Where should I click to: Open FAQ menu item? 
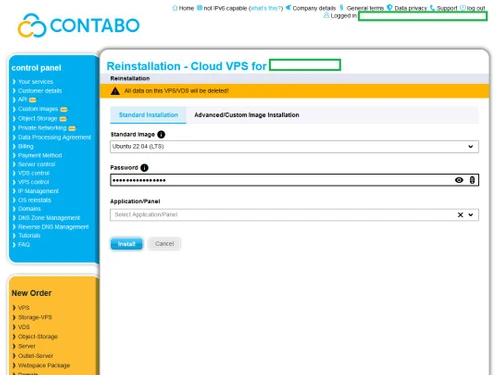pos(24,244)
